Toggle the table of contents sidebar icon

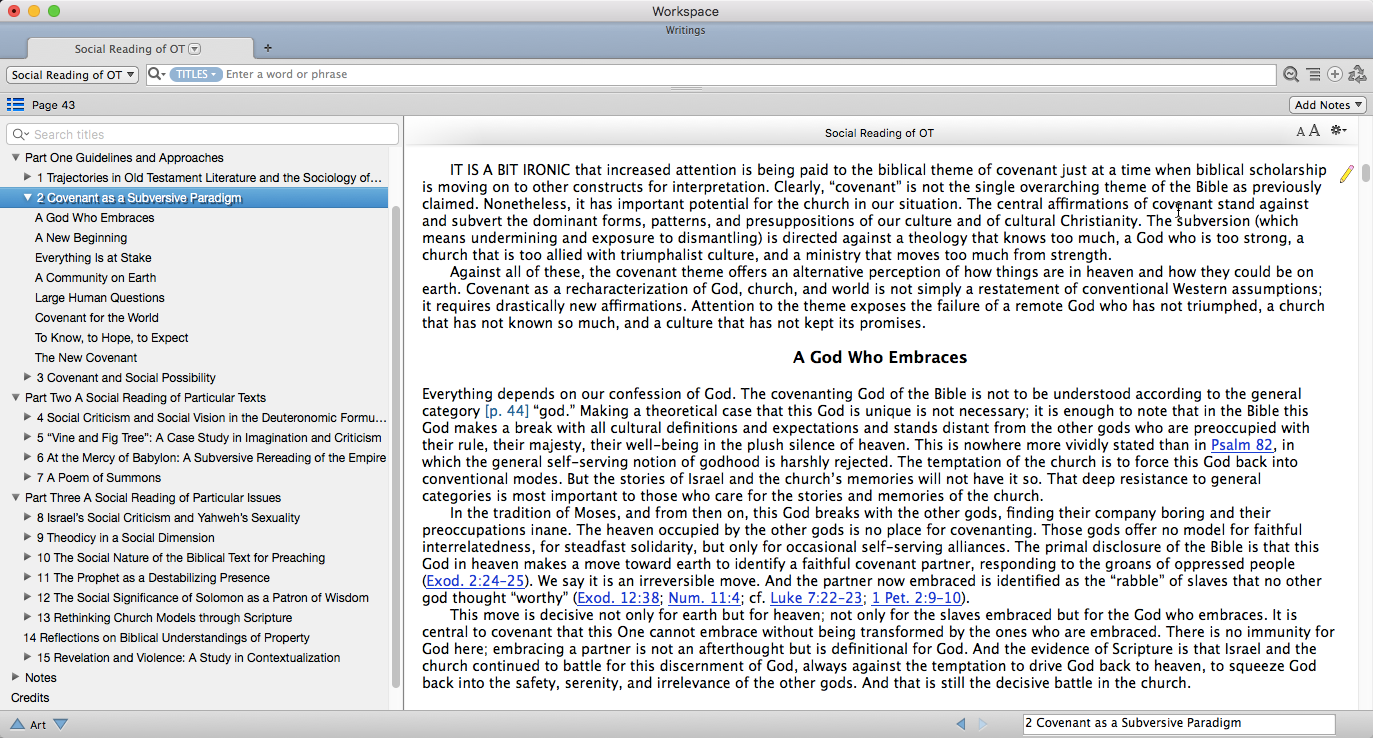(15, 104)
